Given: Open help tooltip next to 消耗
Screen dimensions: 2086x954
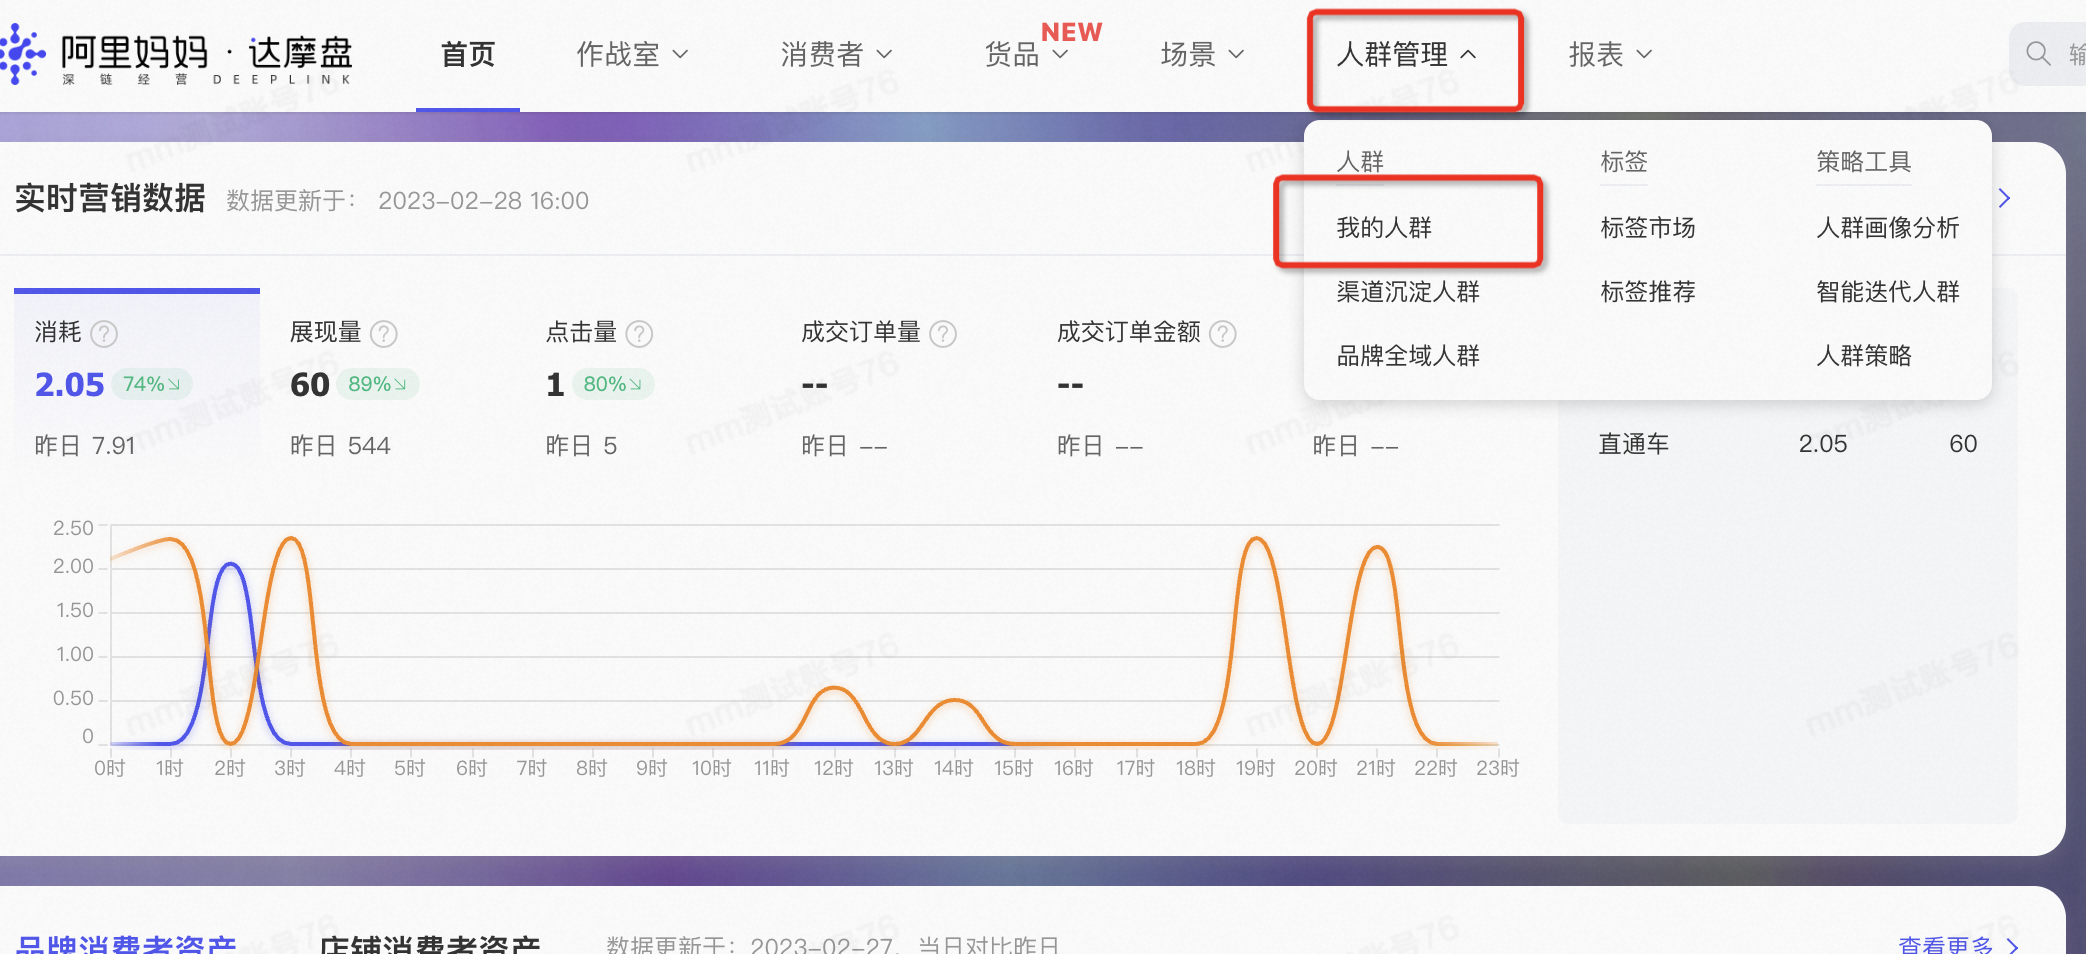Looking at the screenshot, I should [x=104, y=333].
